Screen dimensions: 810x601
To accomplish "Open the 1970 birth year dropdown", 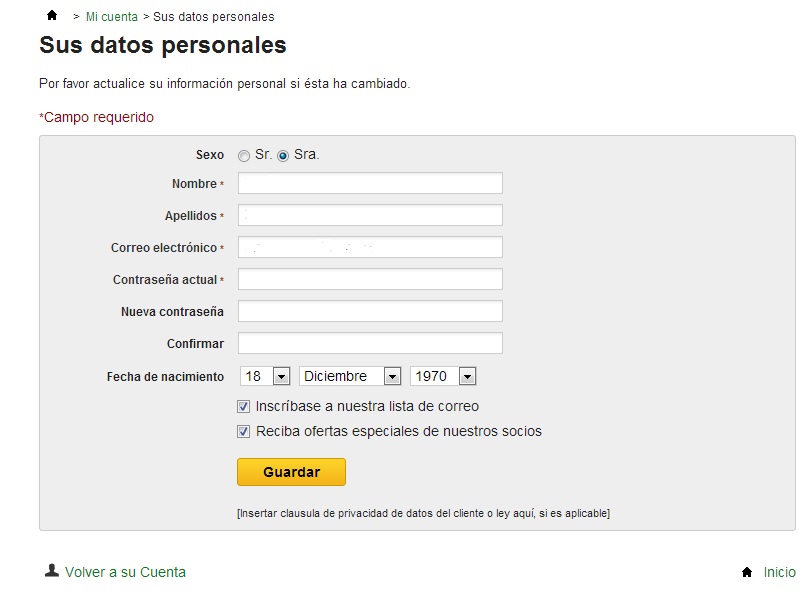I will point(443,376).
